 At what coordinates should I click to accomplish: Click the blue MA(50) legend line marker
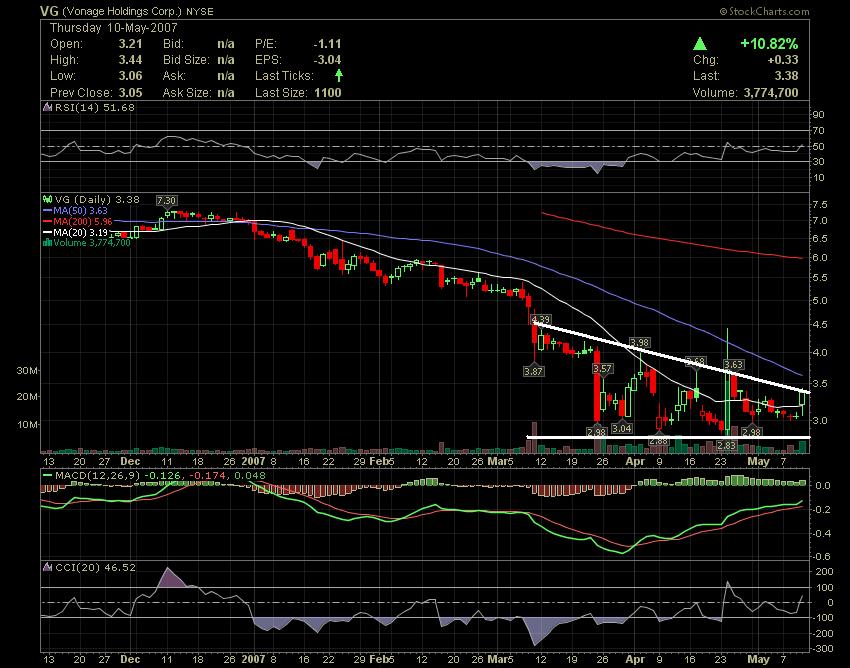48,211
